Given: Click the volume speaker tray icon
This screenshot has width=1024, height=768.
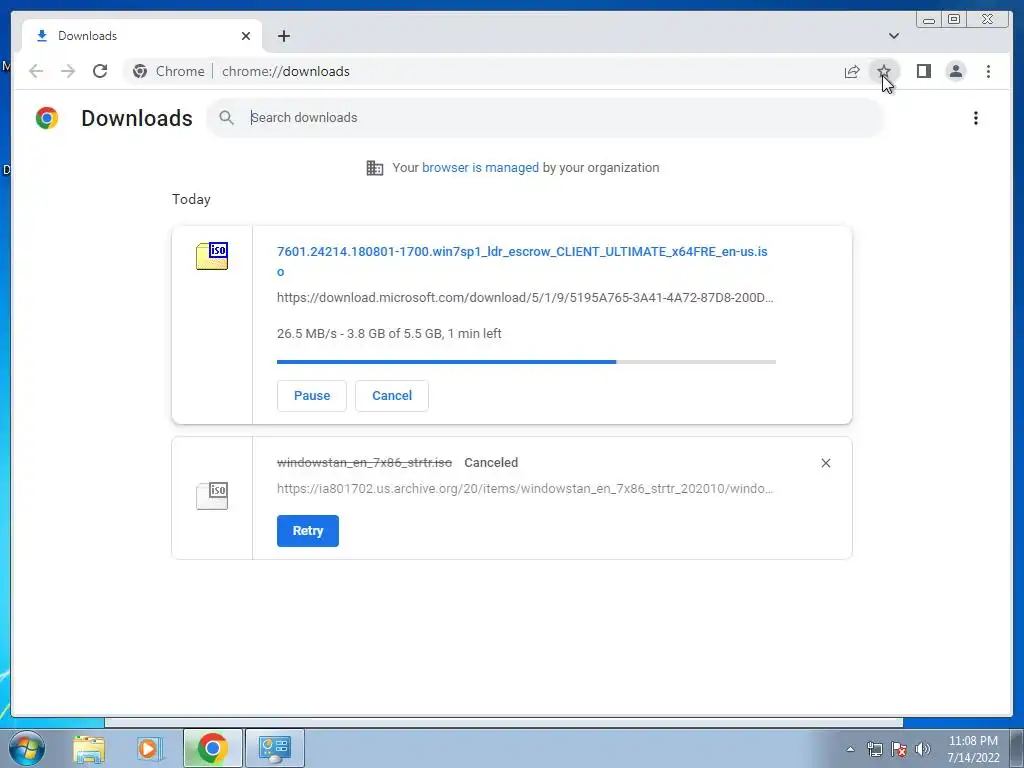Looking at the screenshot, I should (922, 749).
